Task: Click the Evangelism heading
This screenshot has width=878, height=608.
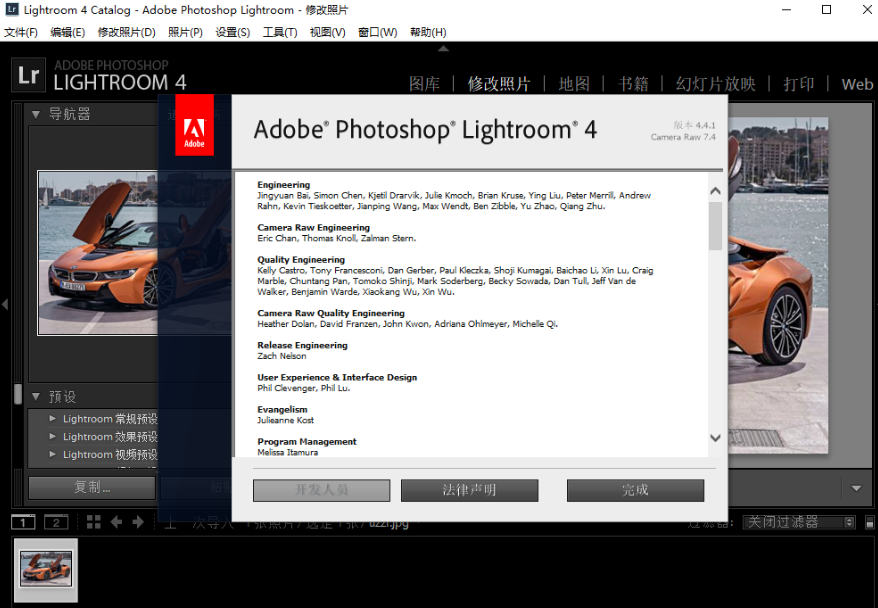Action: point(282,409)
